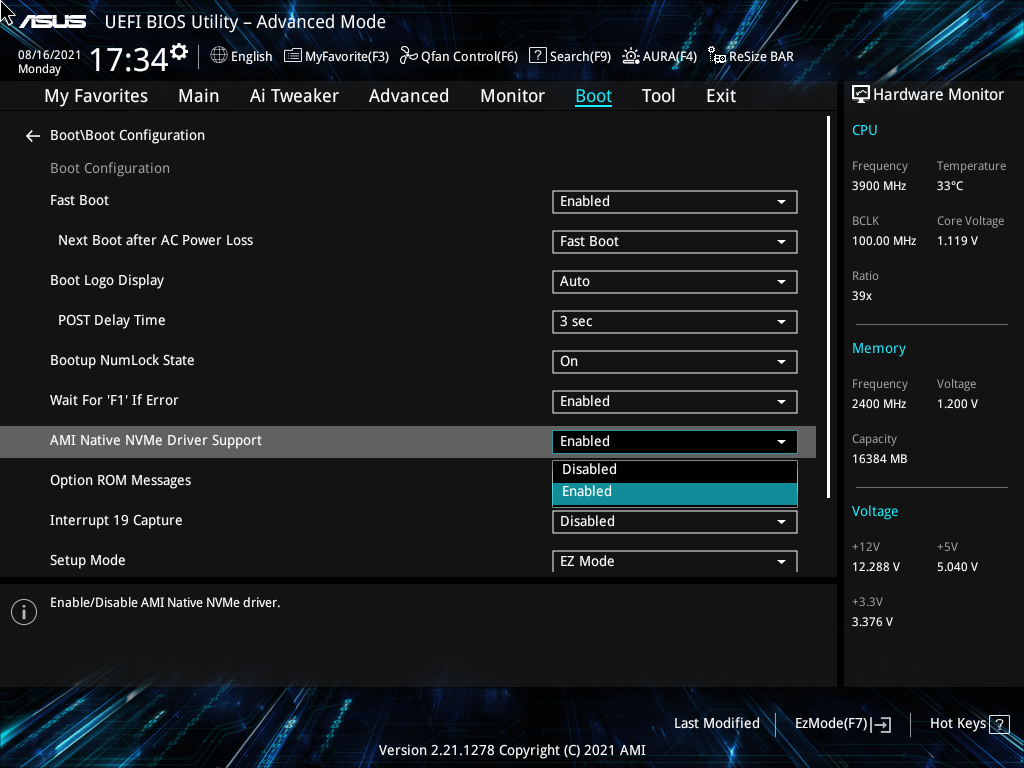
Task: Click the AURA(F4) text
Action: point(669,57)
